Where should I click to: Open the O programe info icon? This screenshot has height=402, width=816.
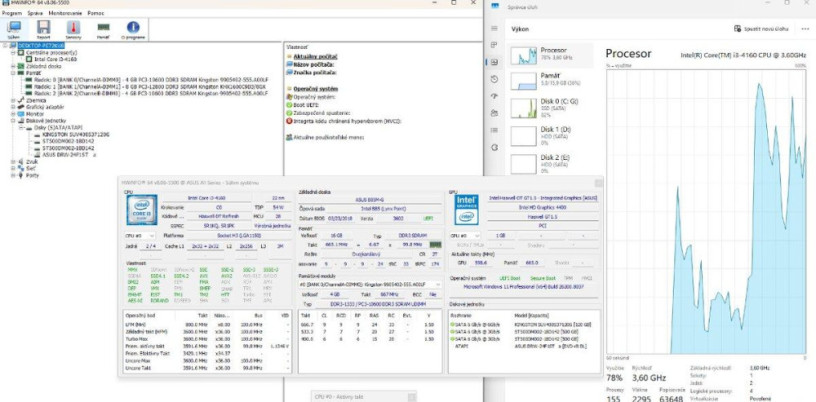133,30
